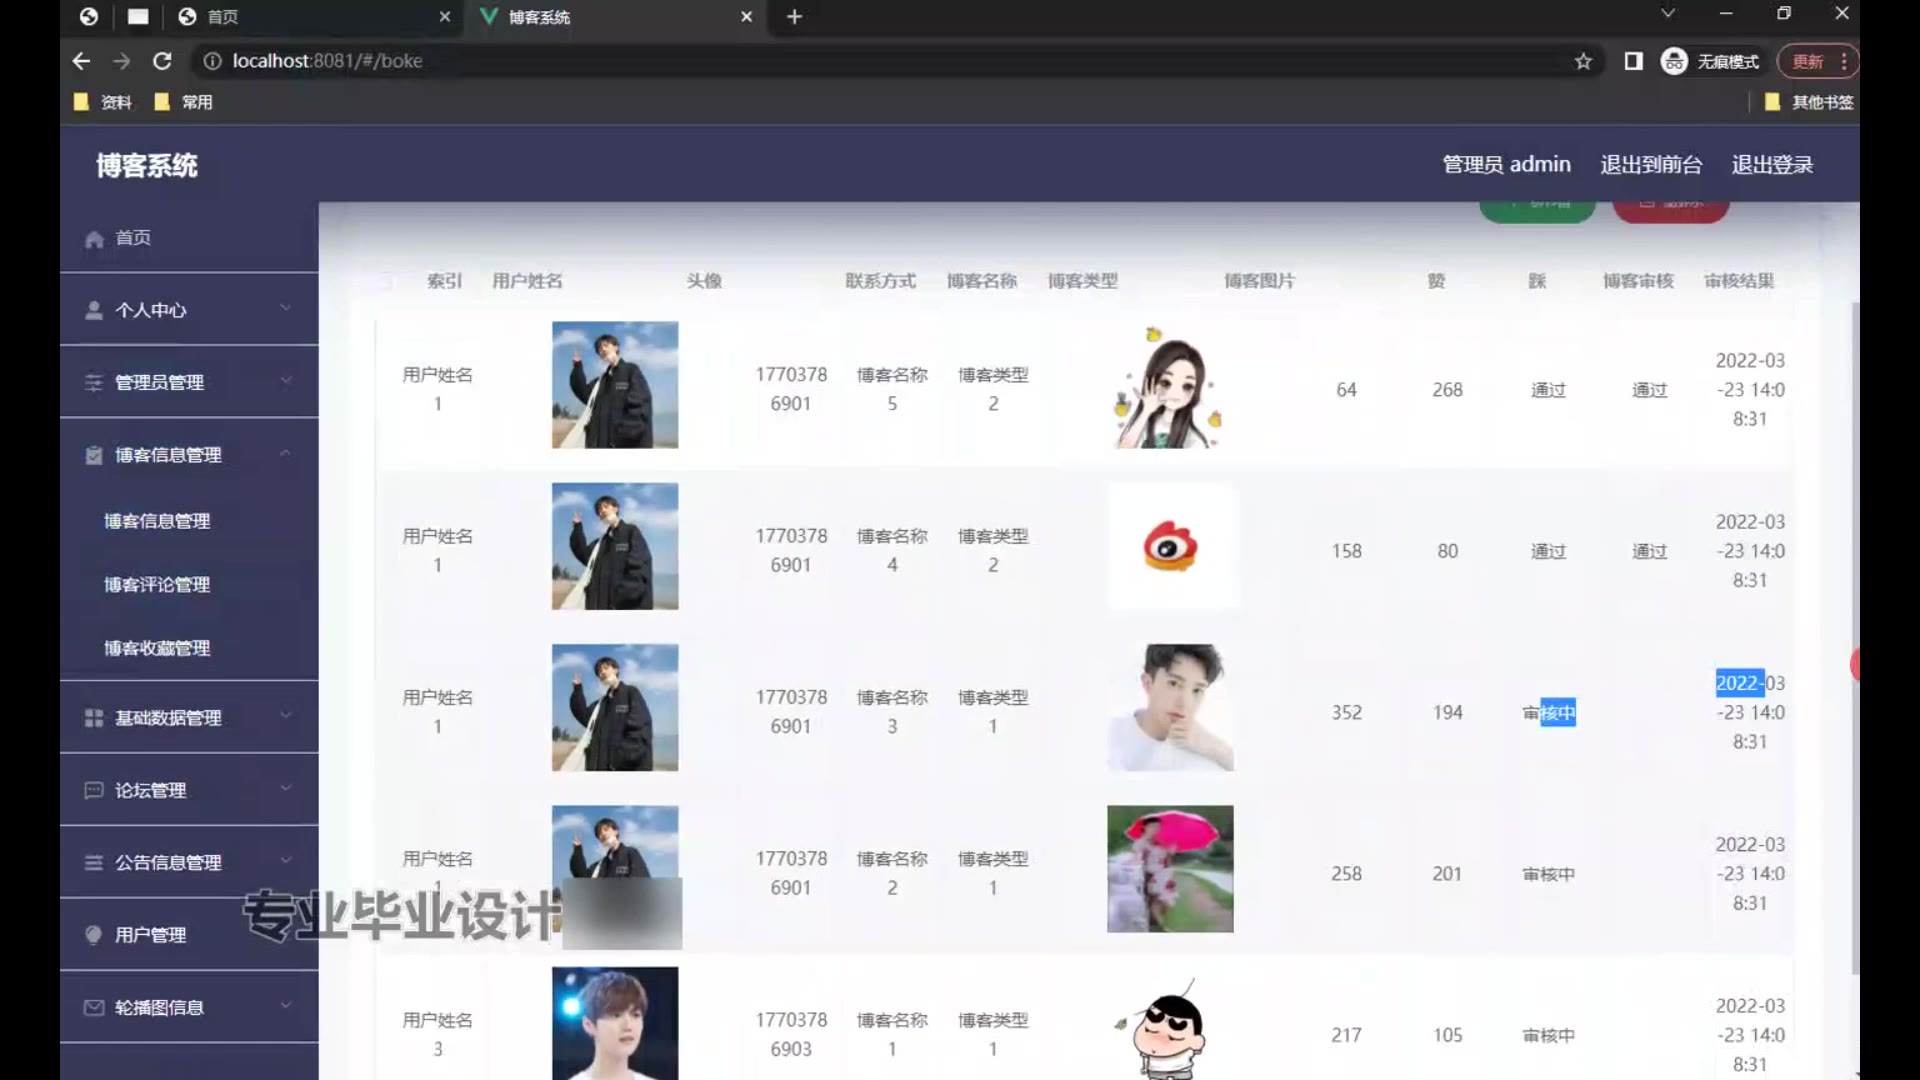Image resolution: width=1920 pixels, height=1080 pixels.
Task: Open the Weibo logo blog image thumbnail
Action: coord(1170,547)
